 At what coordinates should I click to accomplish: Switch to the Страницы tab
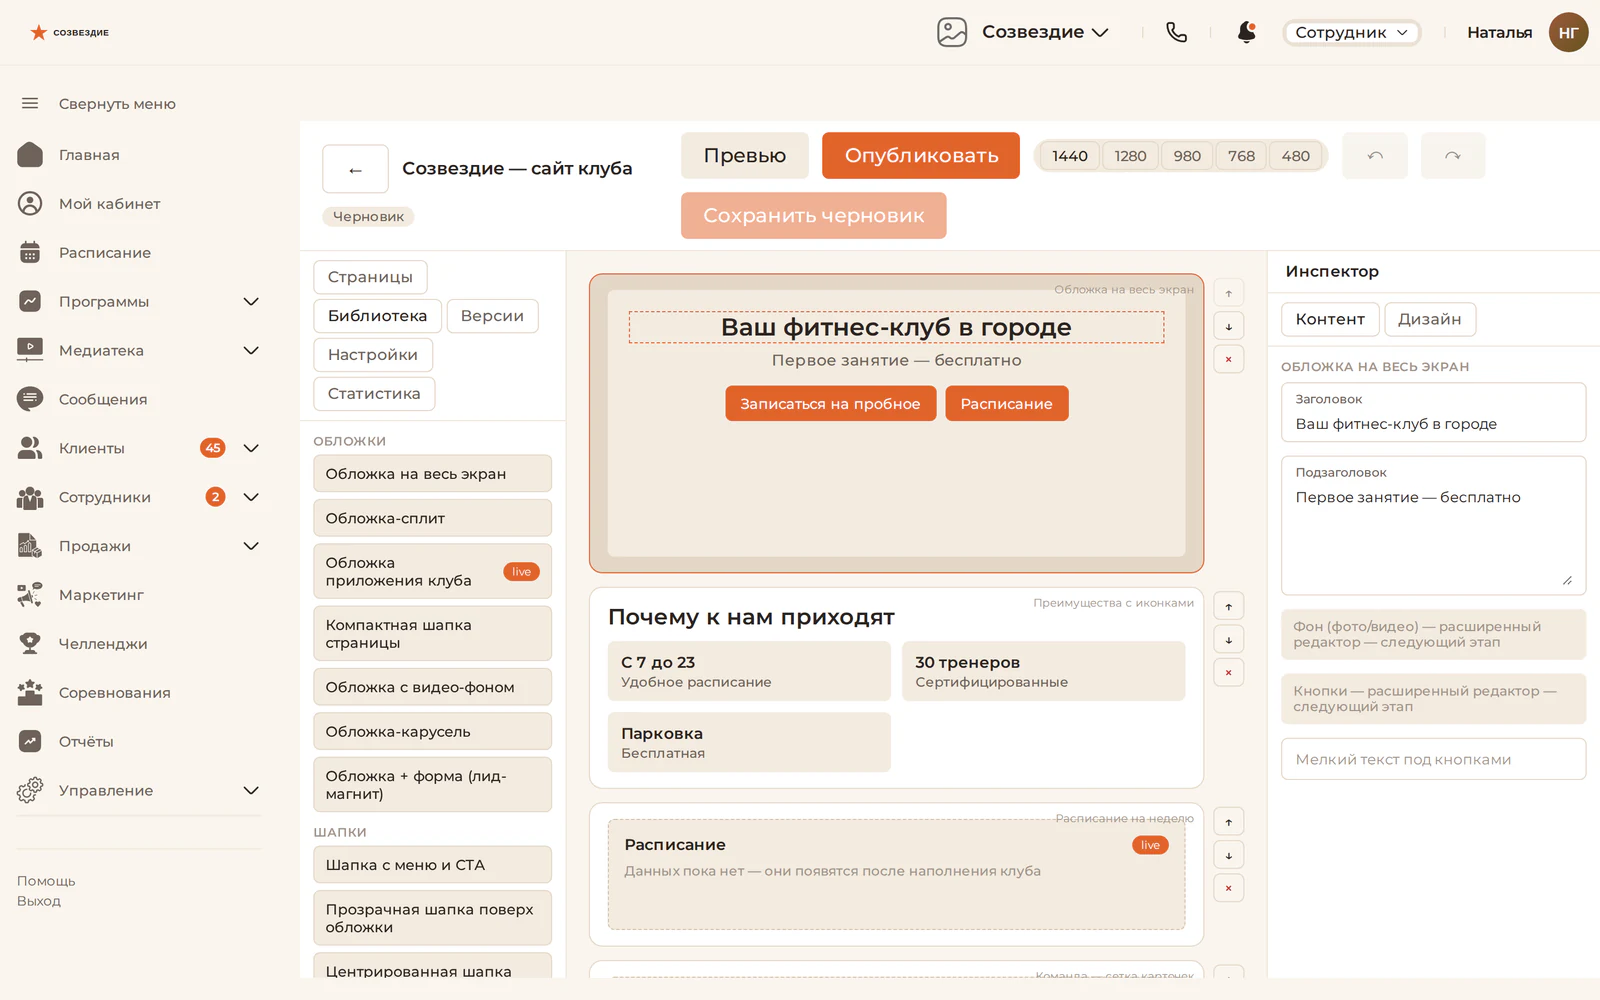(x=370, y=277)
